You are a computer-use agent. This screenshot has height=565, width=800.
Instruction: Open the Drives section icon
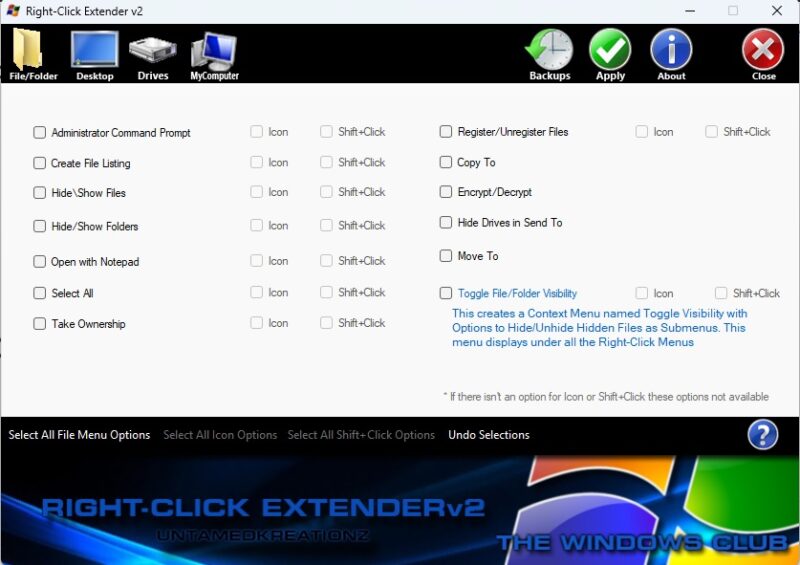[x=153, y=51]
